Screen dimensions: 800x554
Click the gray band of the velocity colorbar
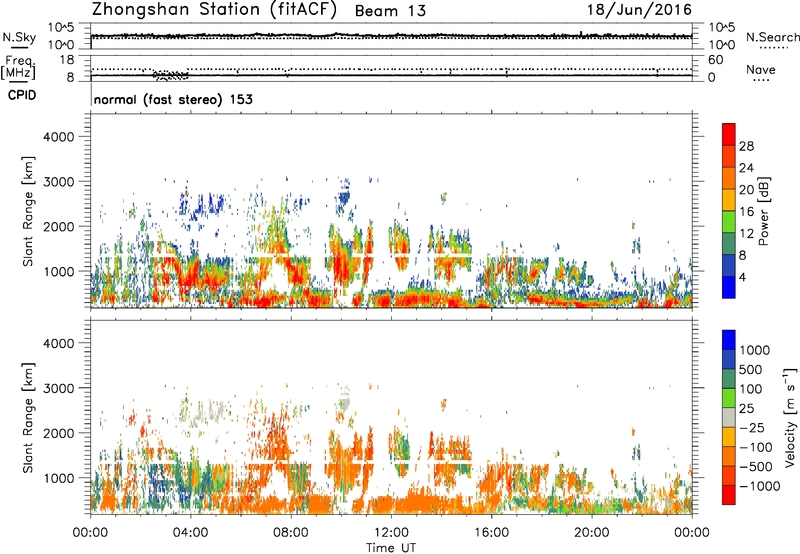click(729, 418)
